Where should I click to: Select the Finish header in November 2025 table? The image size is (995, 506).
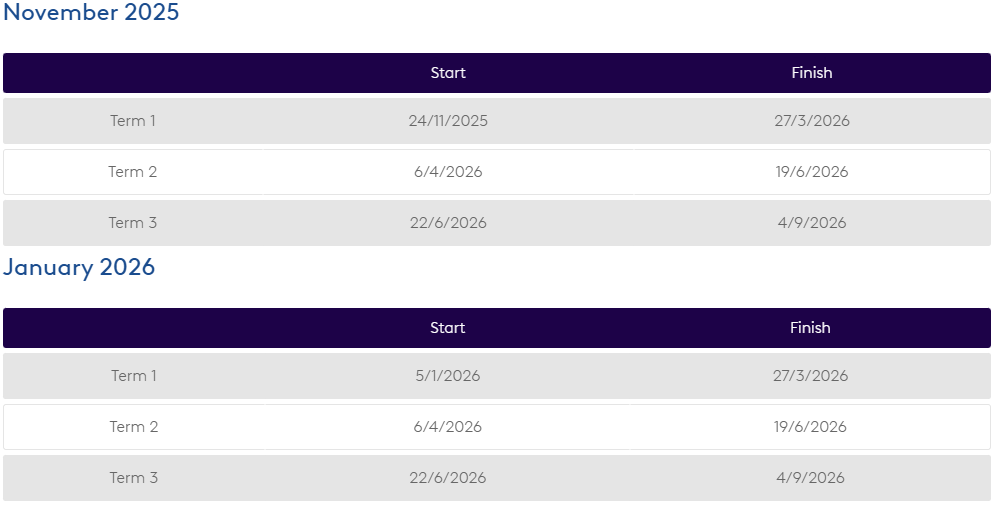(x=811, y=73)
